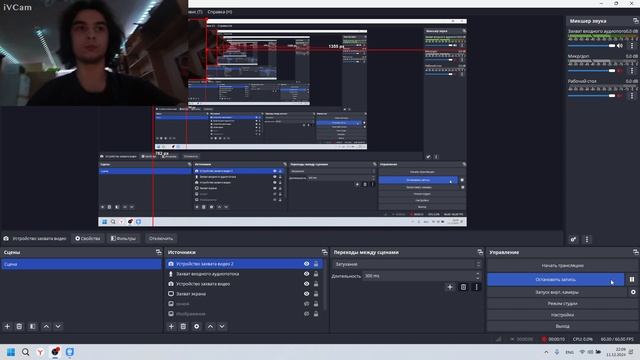Open the Справка menu
The height and width of the screenshot is (360, 640).
[220, 12]
